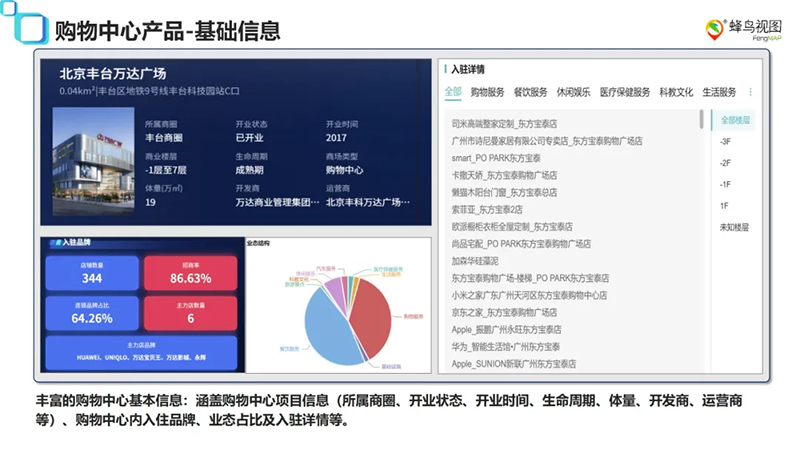Select 司米高端整家定制_东方宝泰店 row
This screenshot has width=800, height=450.
(x=504, y=124)
